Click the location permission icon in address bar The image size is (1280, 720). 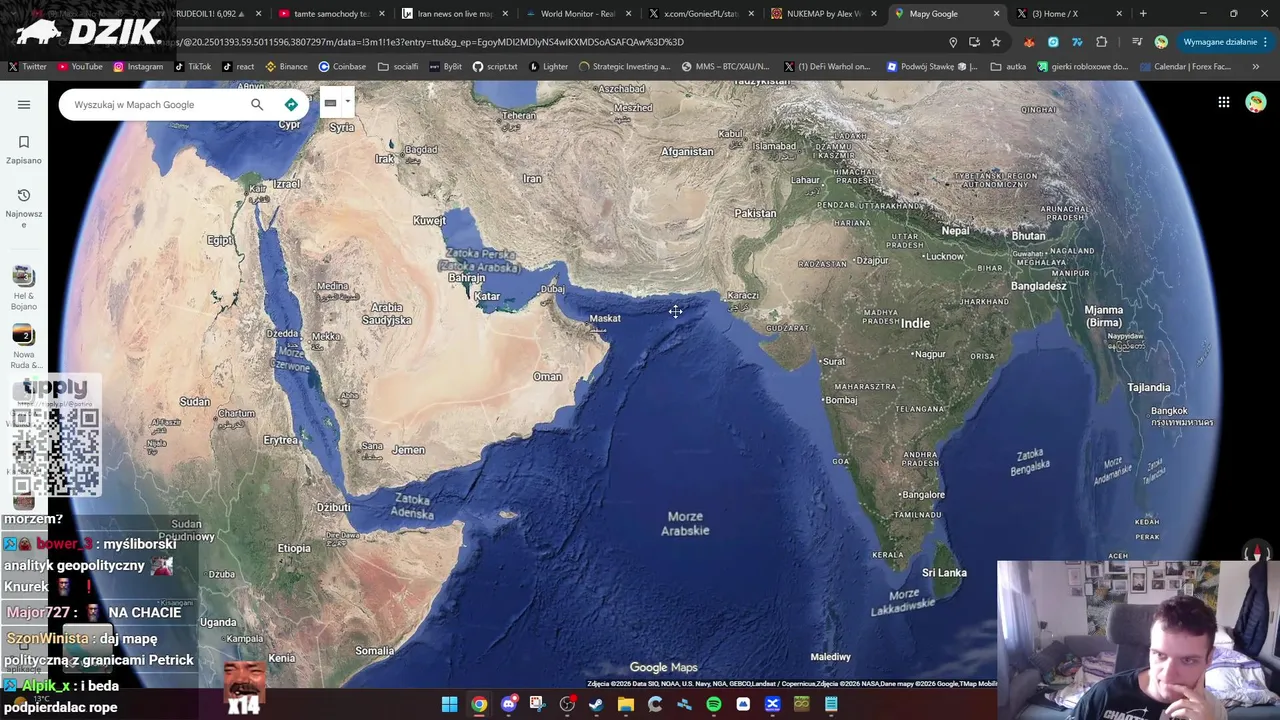953,42
